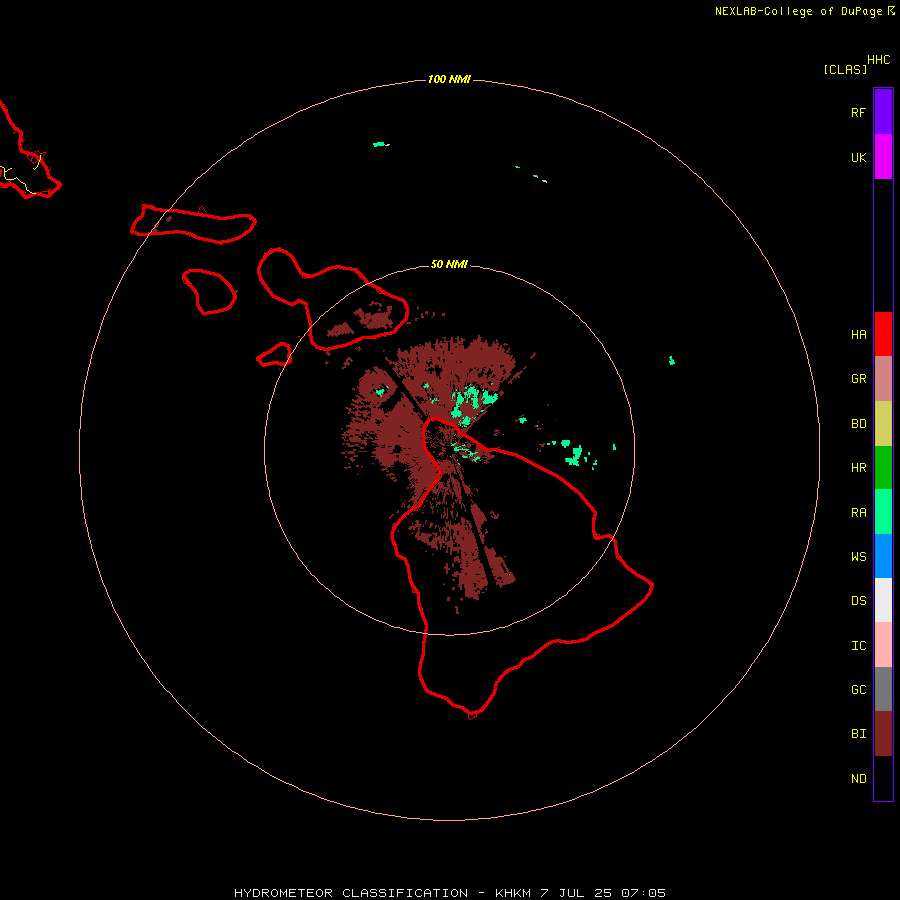Click the WS blue legend swatch
Screen dimensions: 900x900
pyautogui.click(x=883, y=556)
